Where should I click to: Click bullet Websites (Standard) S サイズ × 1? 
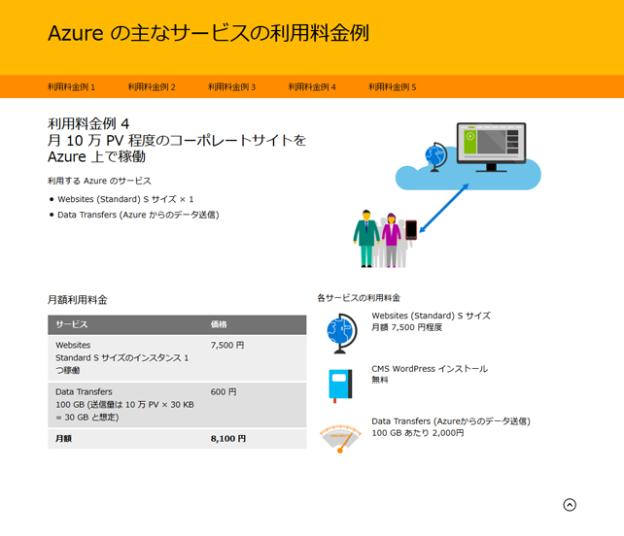125,199
